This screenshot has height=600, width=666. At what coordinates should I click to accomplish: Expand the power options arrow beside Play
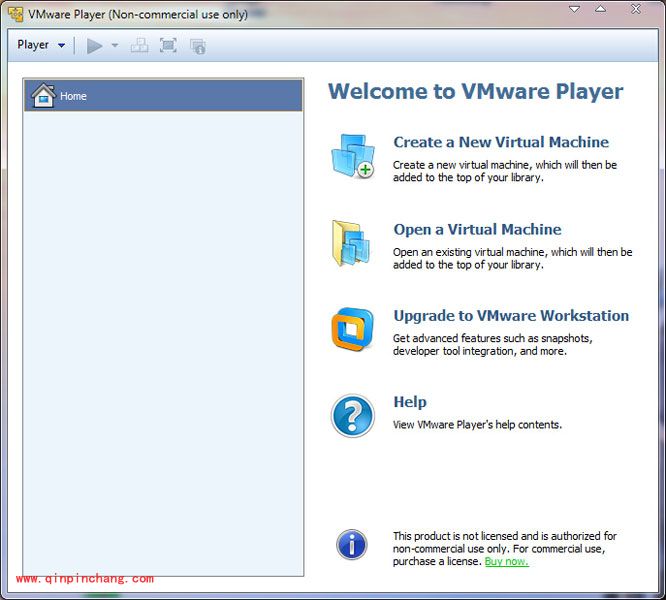pyautogui.click(x=115, y=45)
